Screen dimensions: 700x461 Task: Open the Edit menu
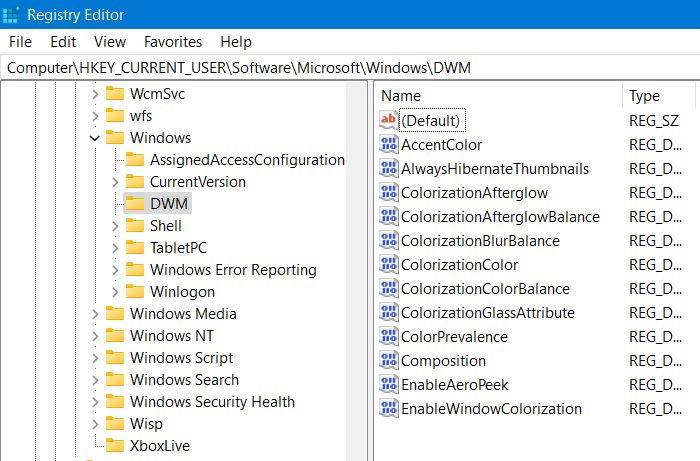point(63,42)
